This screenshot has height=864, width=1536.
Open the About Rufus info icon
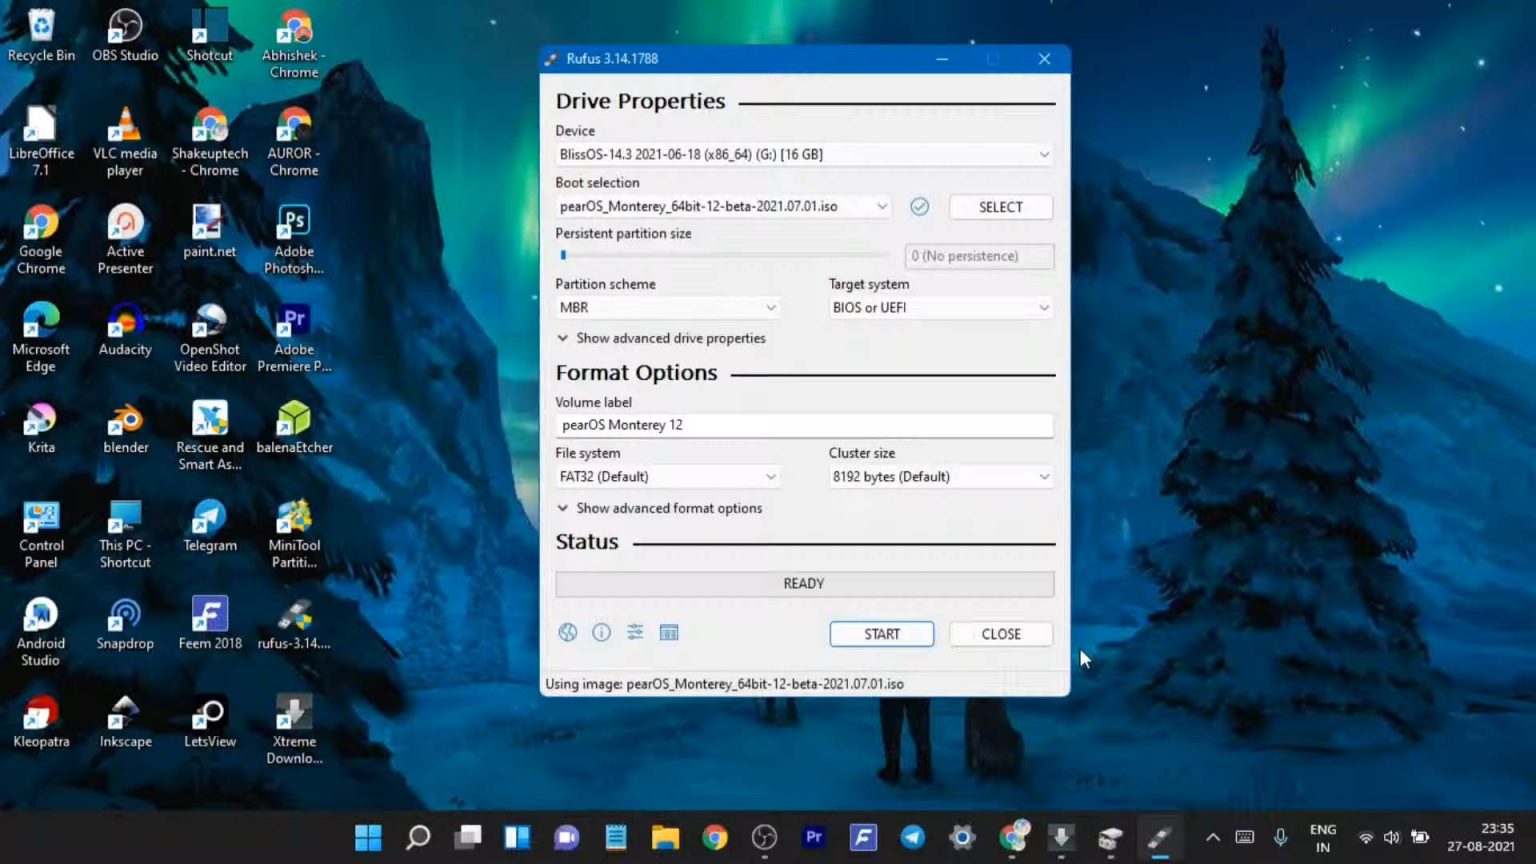[601, 632]
